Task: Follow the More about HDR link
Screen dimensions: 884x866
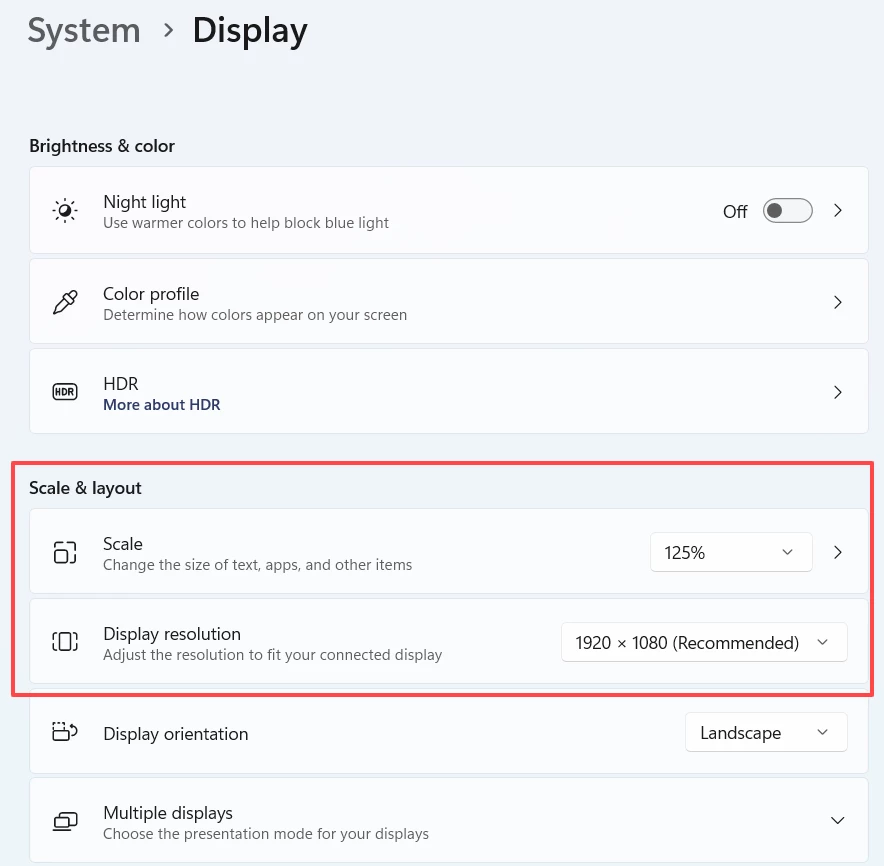Action: pyautogui.click(x=162, y=405)
